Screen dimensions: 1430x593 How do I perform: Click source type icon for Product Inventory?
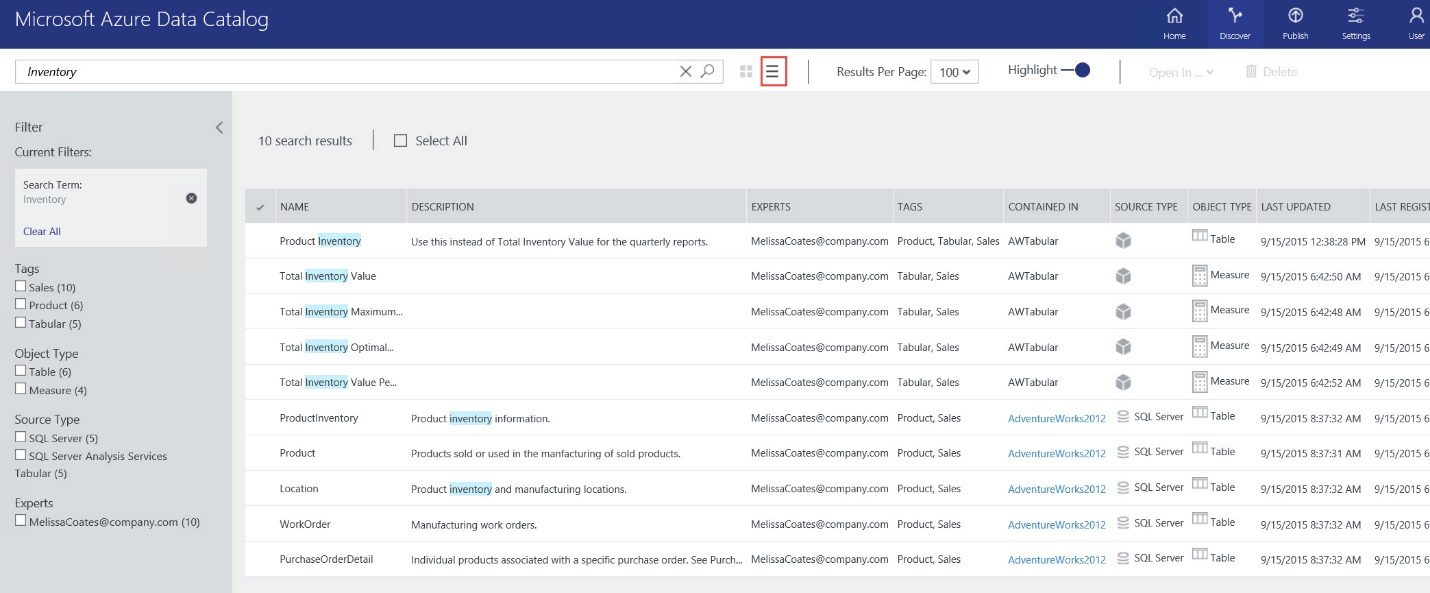point(1123,240)
